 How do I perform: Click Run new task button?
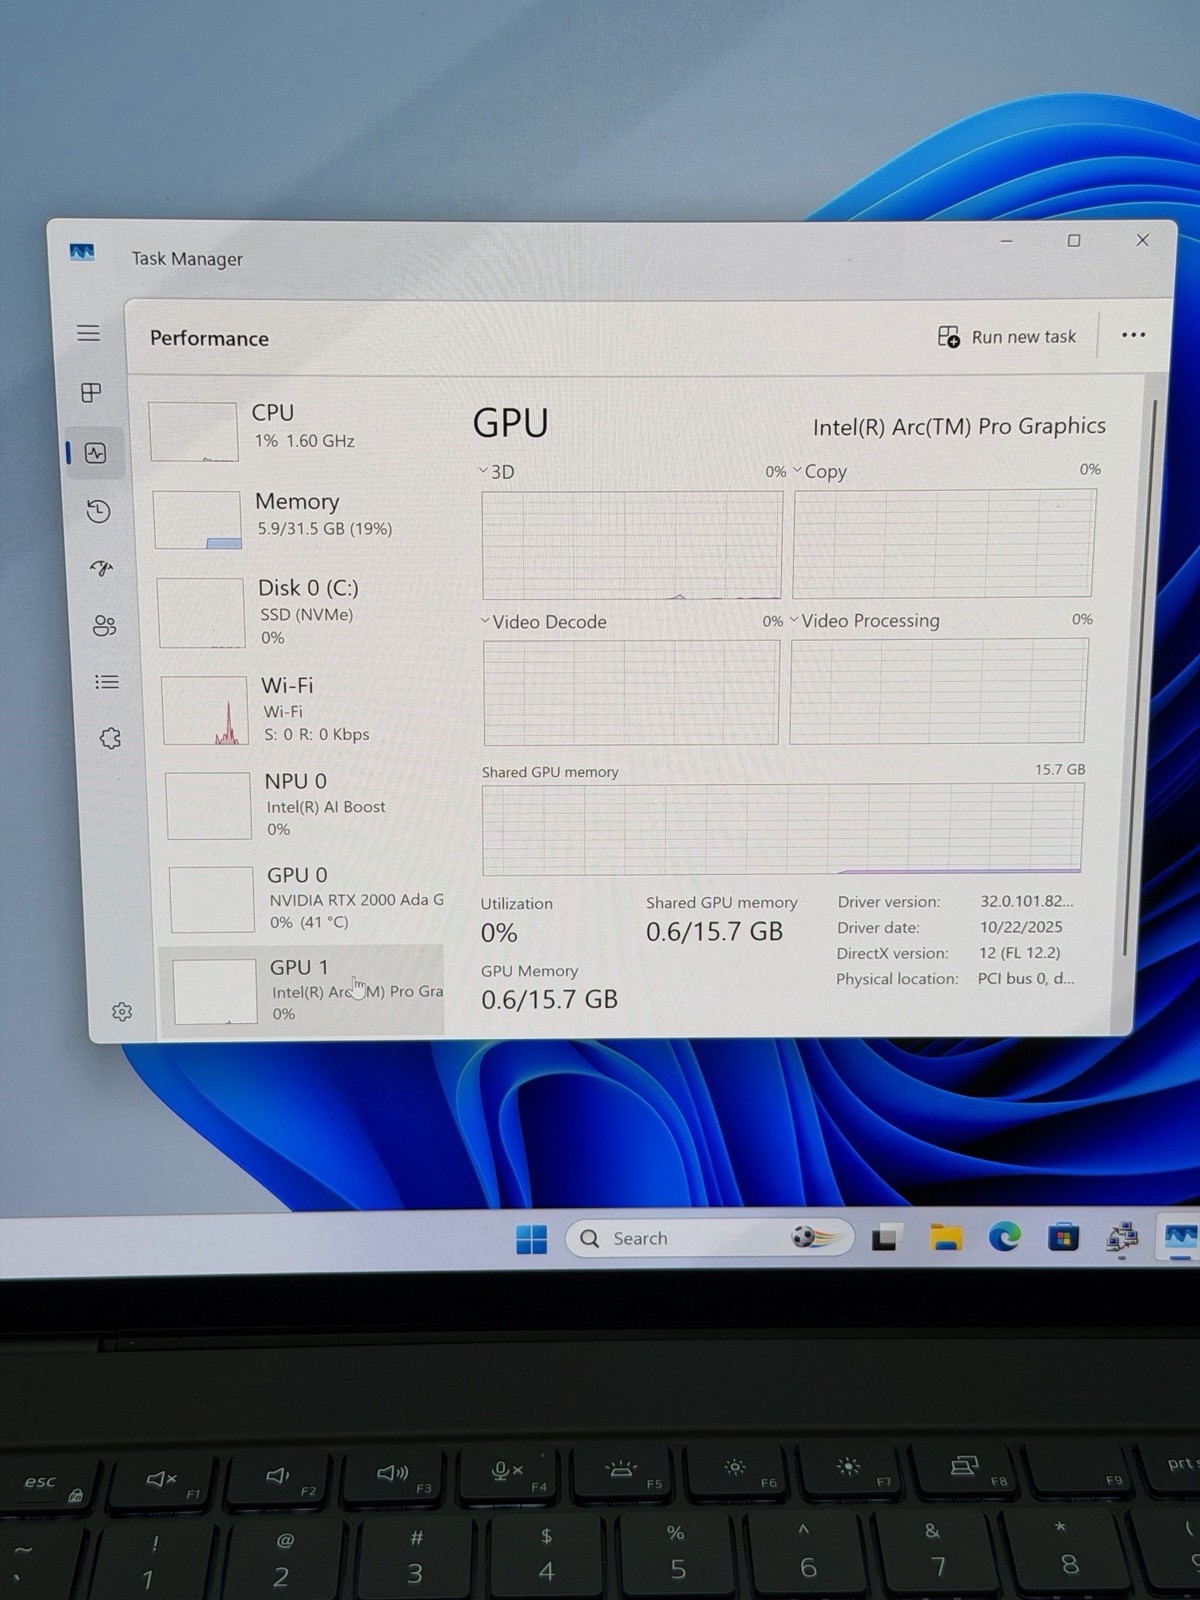(x=1007, y=337)
